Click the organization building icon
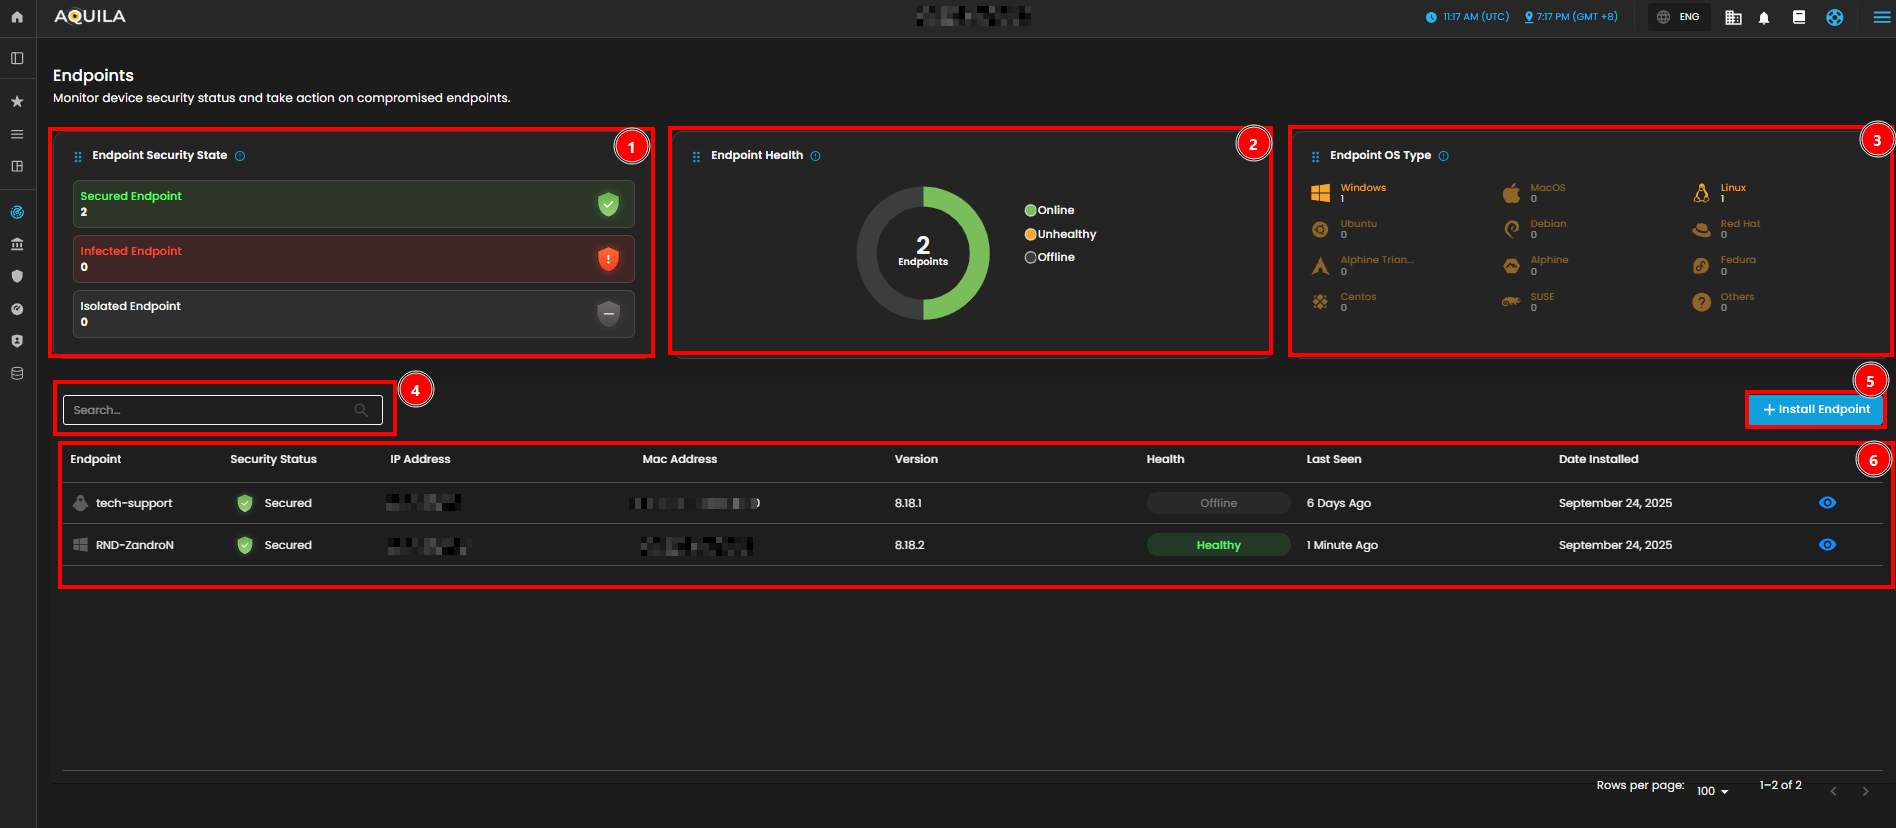1896x828 pixels. [x=1733, y=18]
